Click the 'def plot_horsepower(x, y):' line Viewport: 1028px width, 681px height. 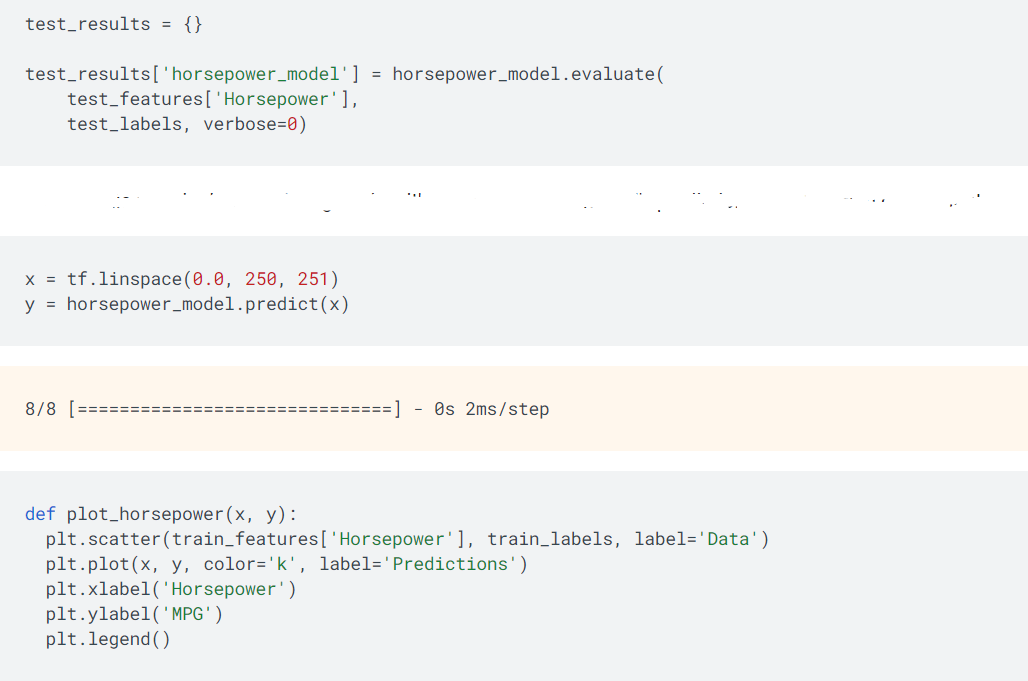click(161, 514)
